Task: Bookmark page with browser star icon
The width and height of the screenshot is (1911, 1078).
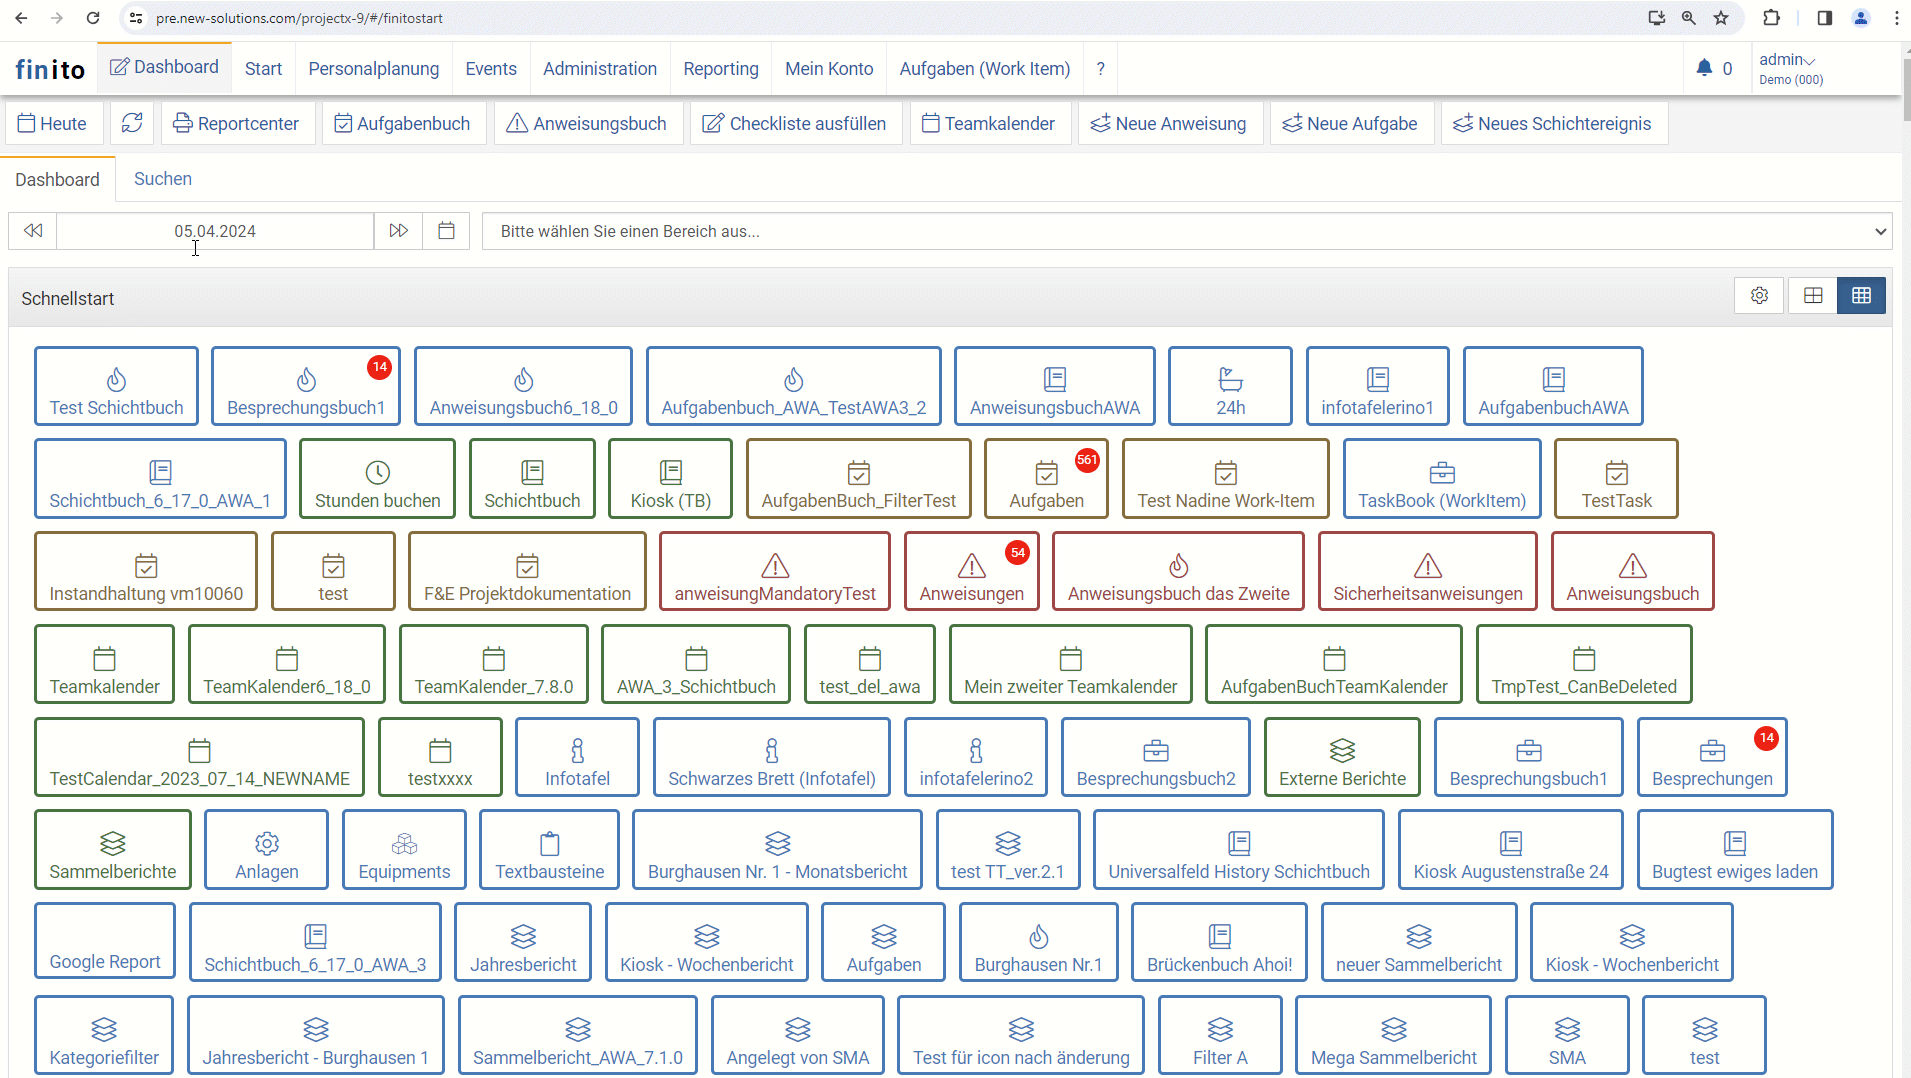Action: [x=1721, y=18]
